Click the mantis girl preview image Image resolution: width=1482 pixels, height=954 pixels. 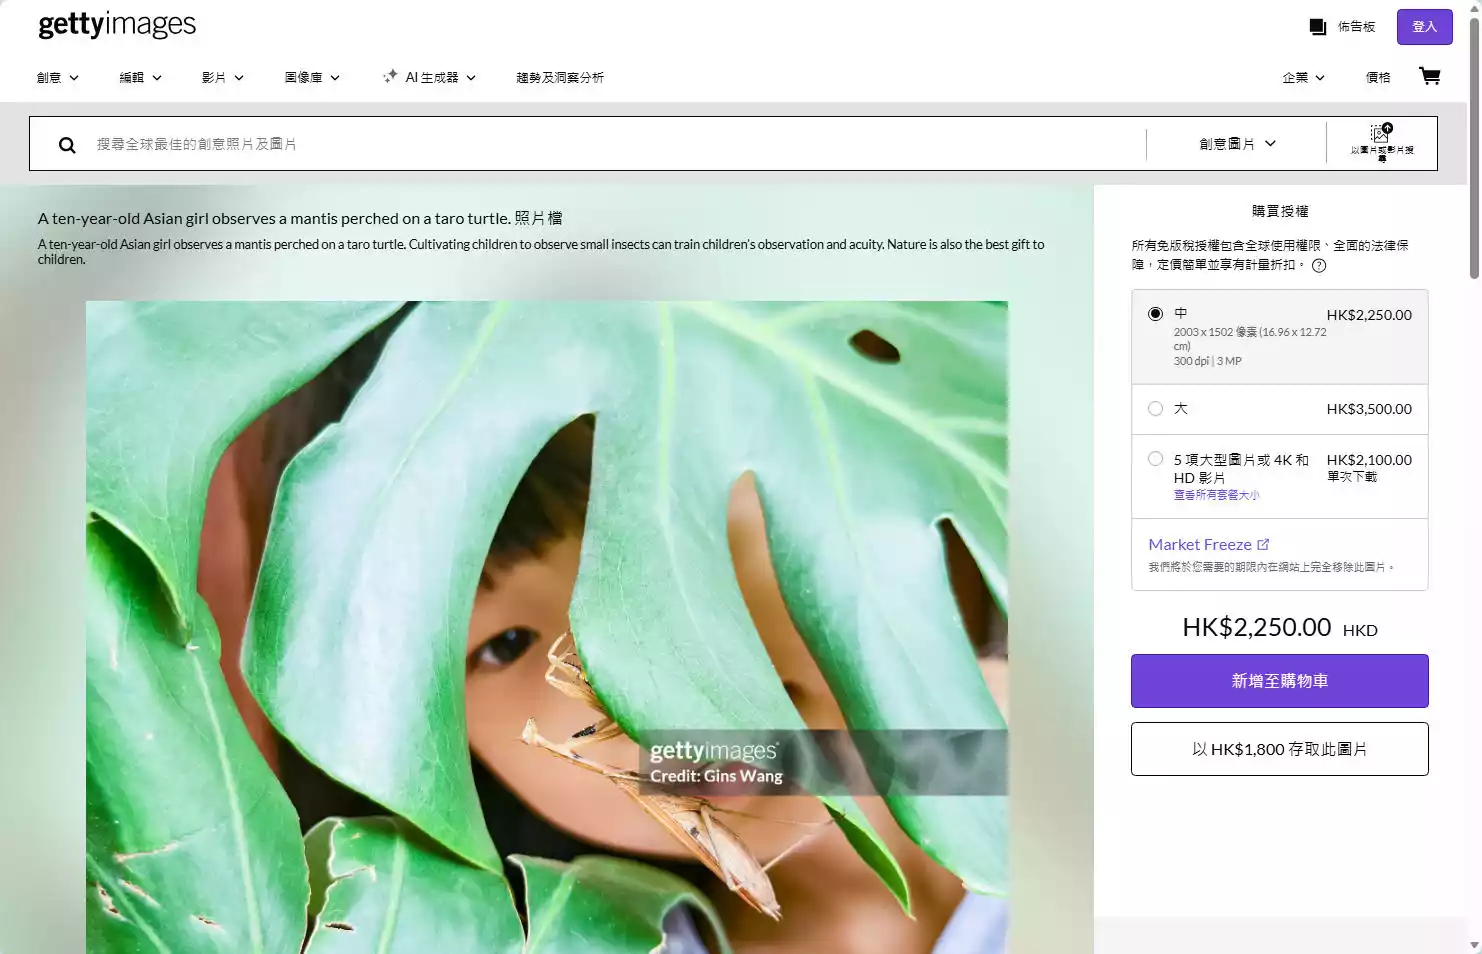(546, 627)
